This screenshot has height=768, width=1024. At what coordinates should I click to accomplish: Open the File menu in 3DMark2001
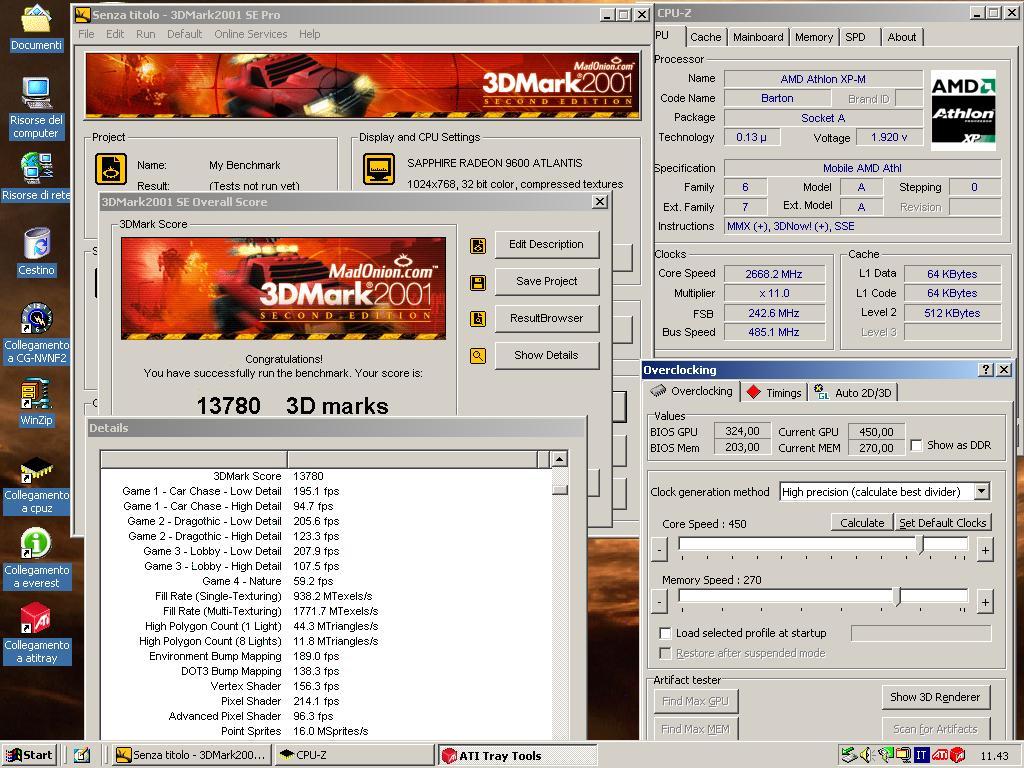86,34
